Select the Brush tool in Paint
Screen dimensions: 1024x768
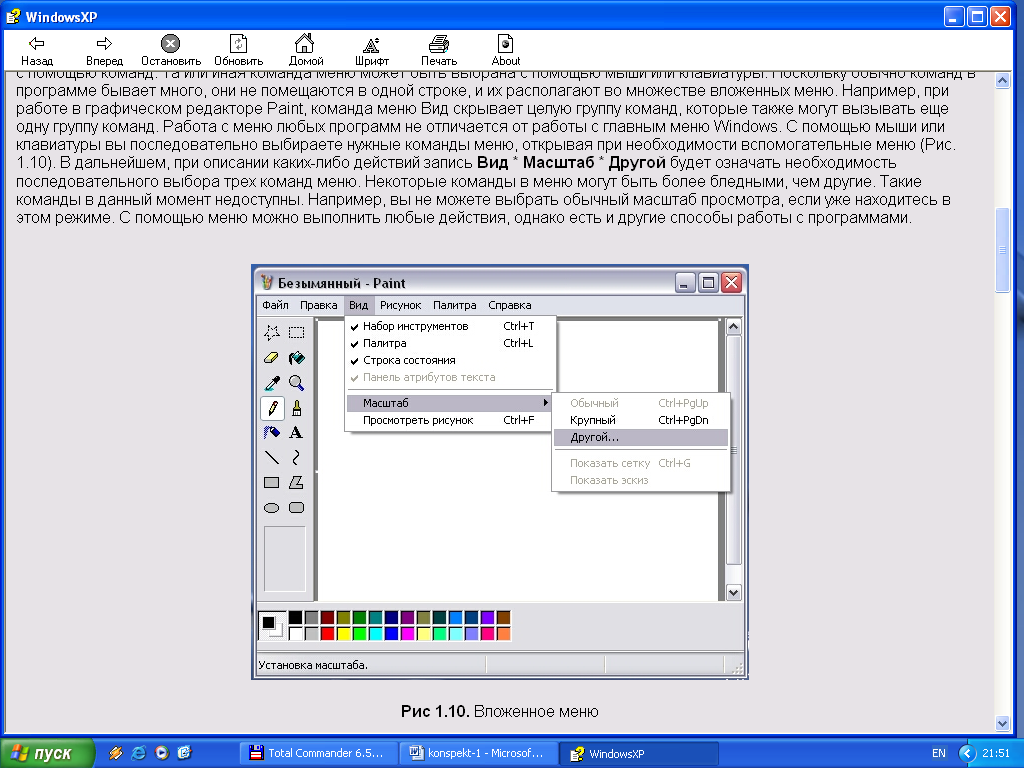[x=296, y=408]
